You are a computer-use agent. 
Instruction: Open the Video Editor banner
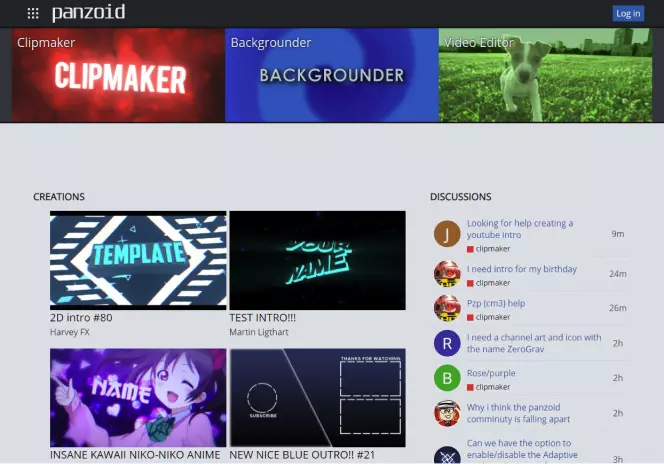tap(545, 75)
